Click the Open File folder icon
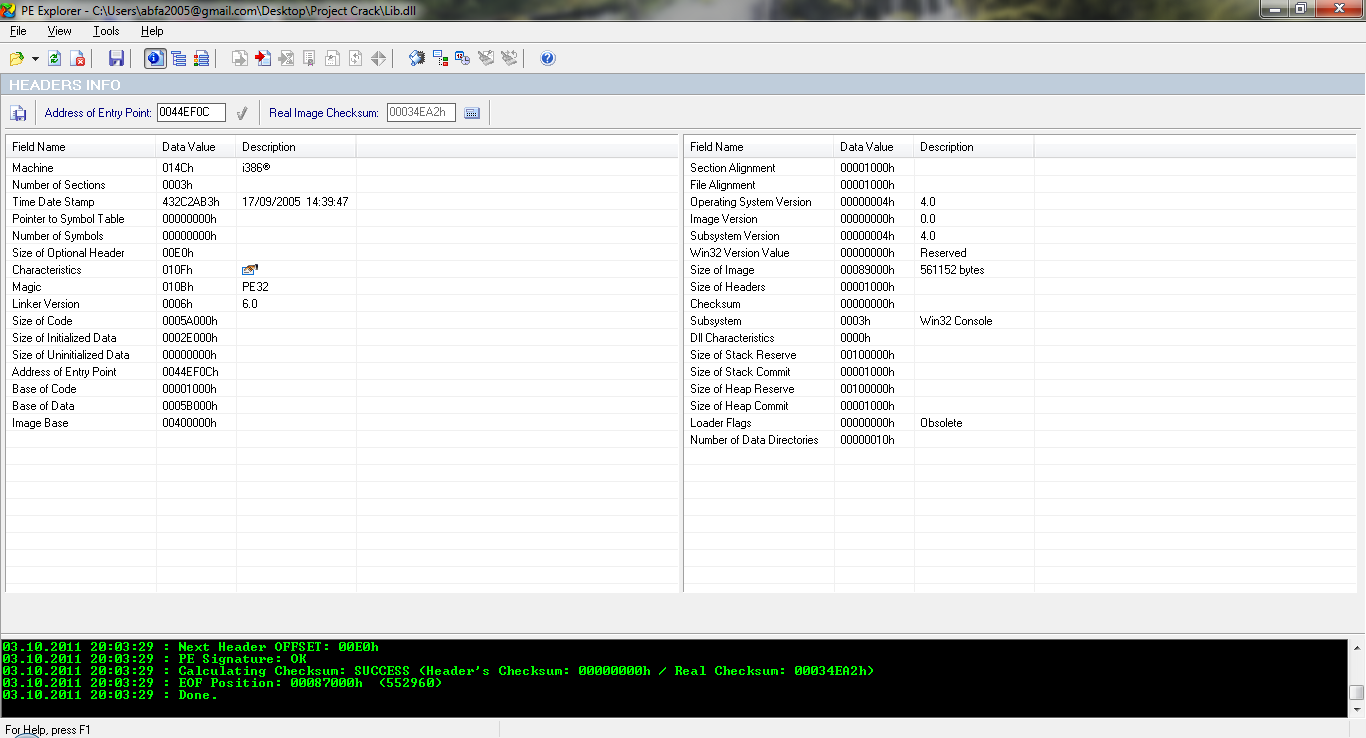 click(x=16, y=59)
